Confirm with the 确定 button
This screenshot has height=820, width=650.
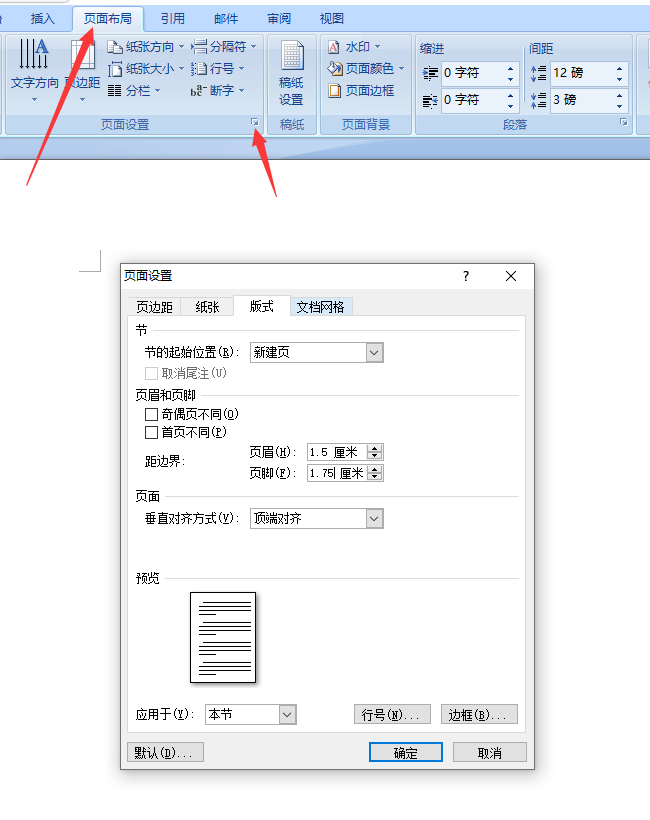(x=406, y=753)
